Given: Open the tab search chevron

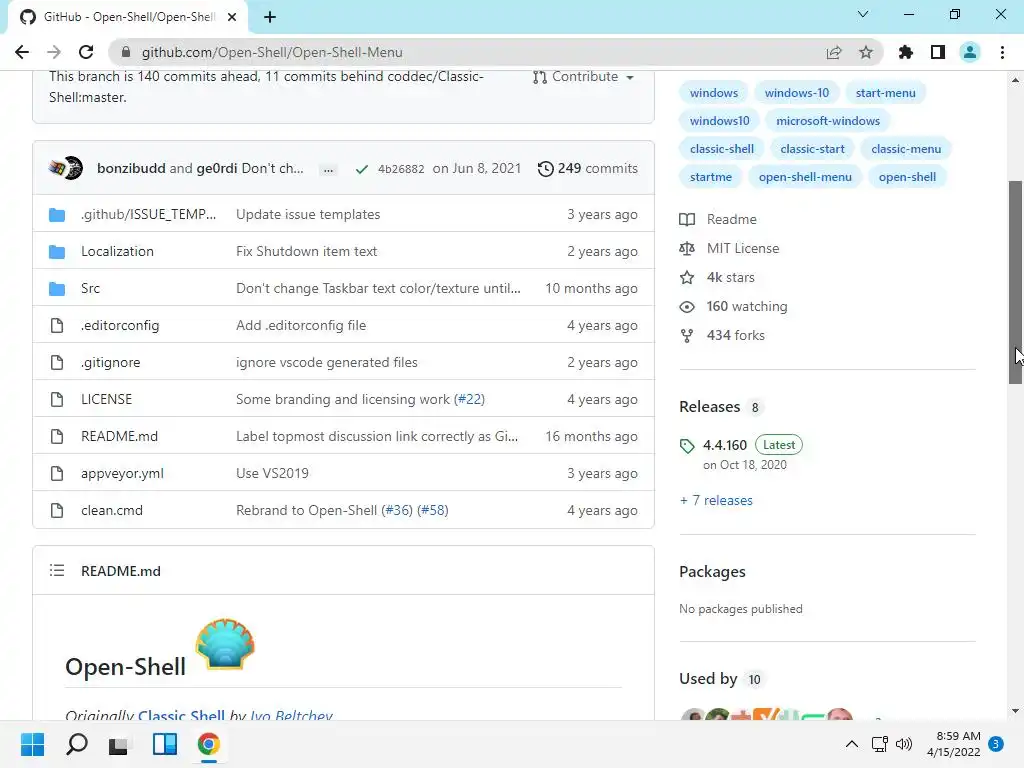Looking at the screenshot, I should click(x=863, y=14).
